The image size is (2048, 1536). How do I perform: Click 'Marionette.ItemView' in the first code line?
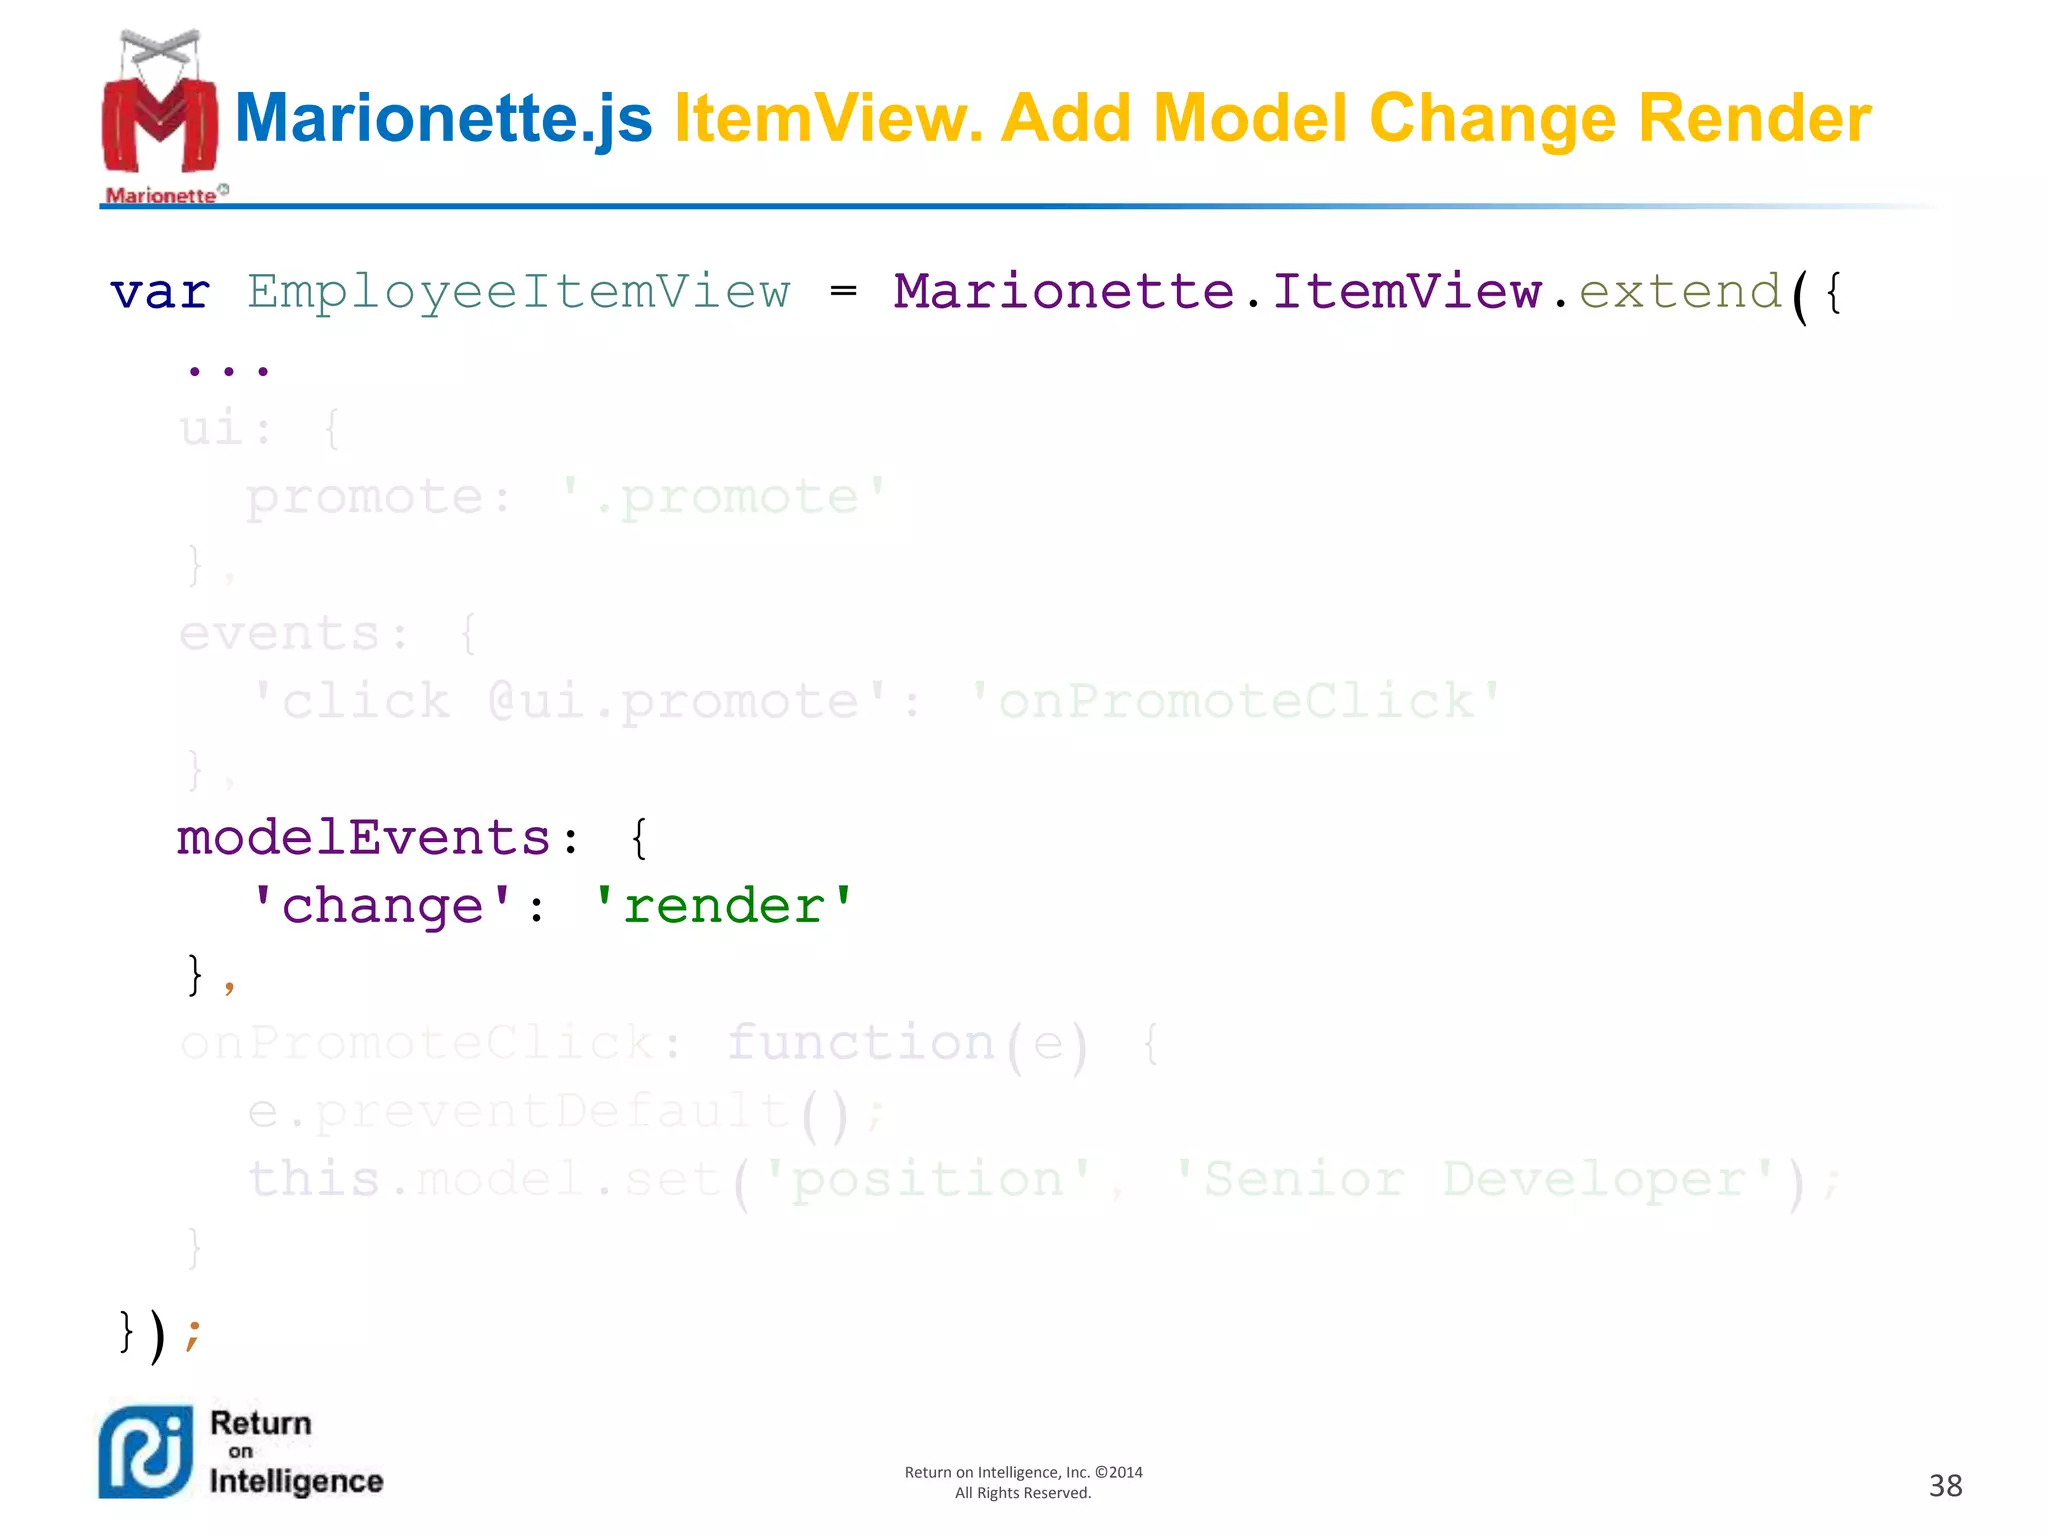pos(1218,291)
